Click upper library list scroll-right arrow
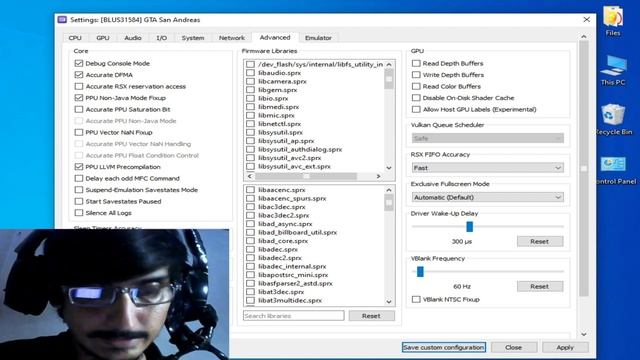Screen dimensions: 640x360 coord(378,176)
